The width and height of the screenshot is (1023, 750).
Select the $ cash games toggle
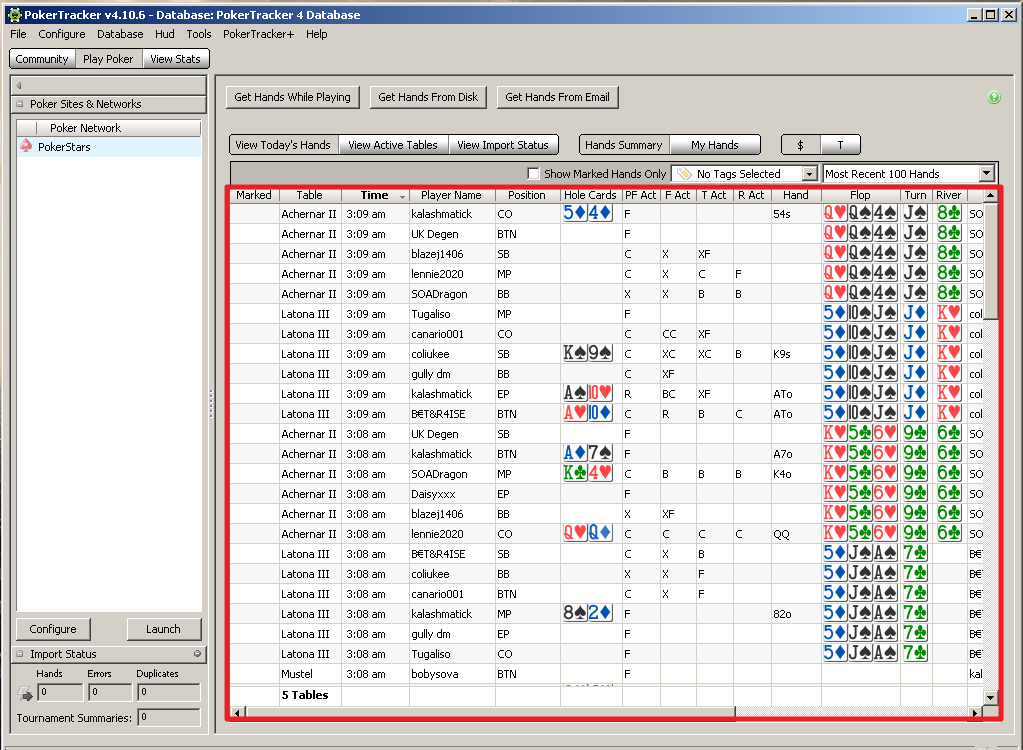pos(801,145)
